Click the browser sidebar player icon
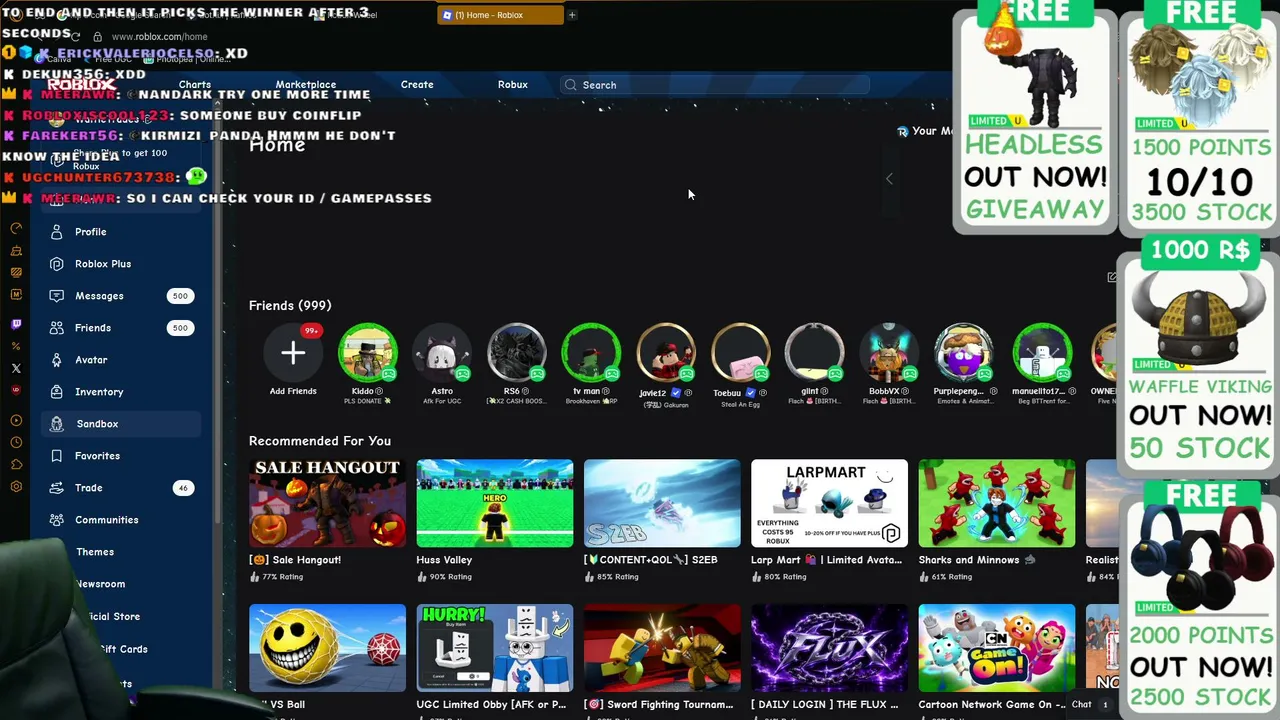The image size is (1280, 720). [x=16, y=420]
